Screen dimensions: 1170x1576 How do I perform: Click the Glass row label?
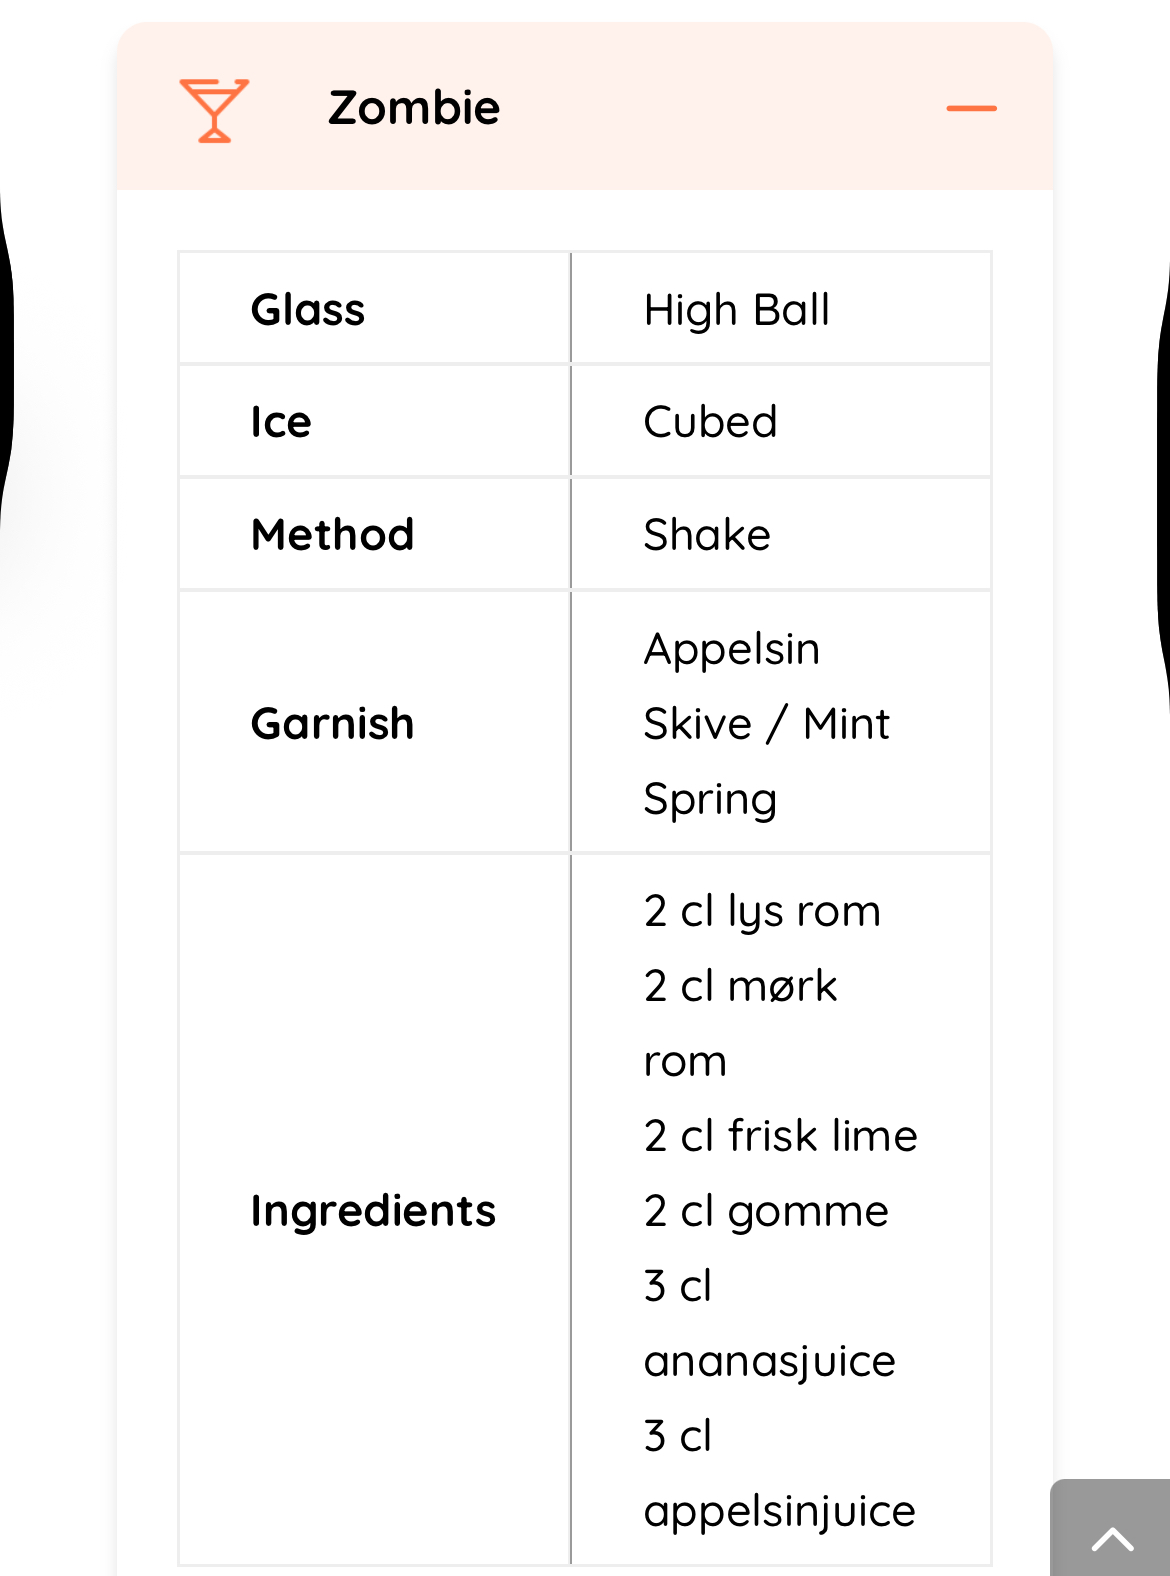coord(308,310)
